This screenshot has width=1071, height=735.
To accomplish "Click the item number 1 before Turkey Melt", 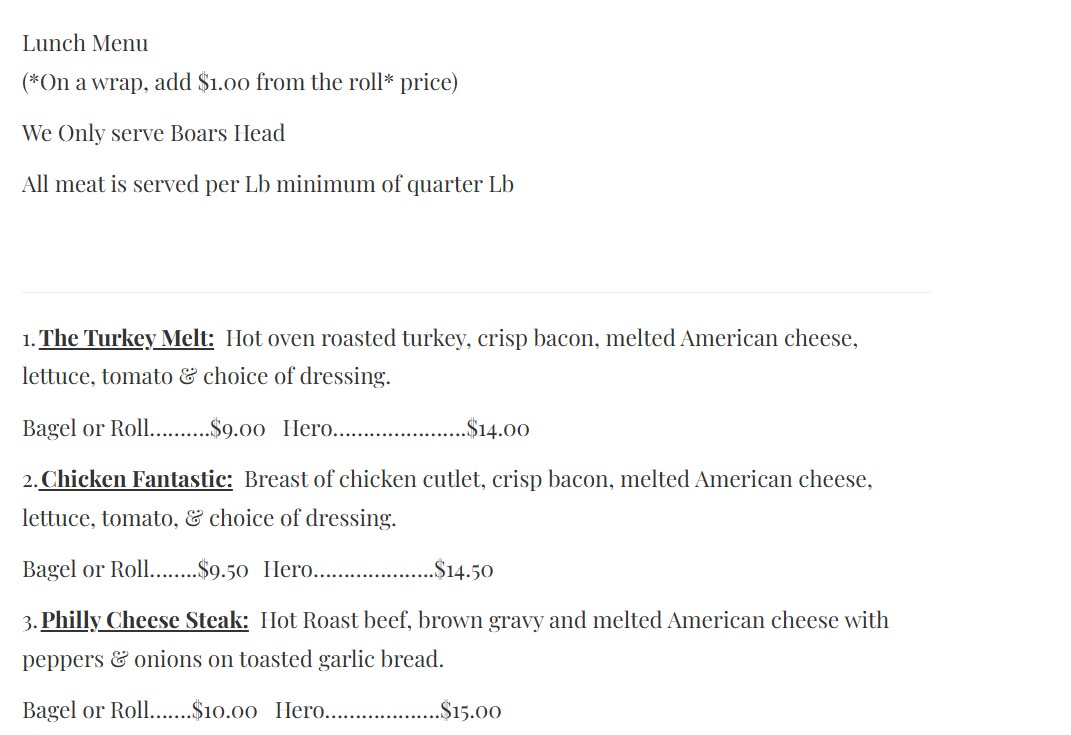I will [x=28, y=339].
